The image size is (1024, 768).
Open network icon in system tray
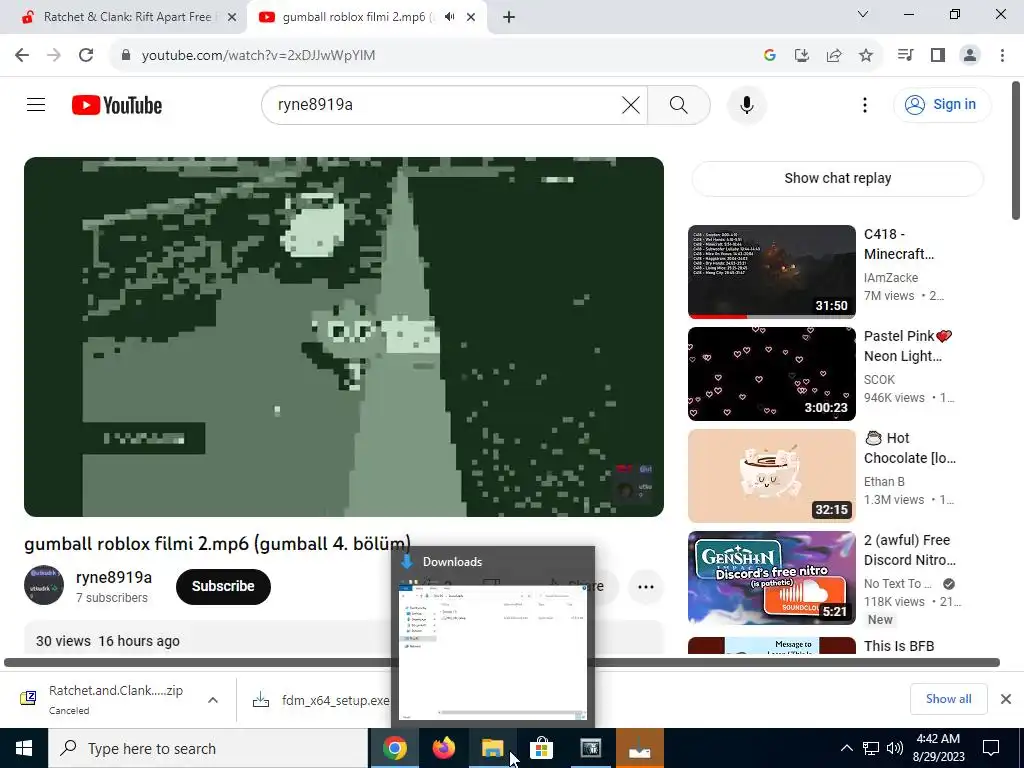871,748
